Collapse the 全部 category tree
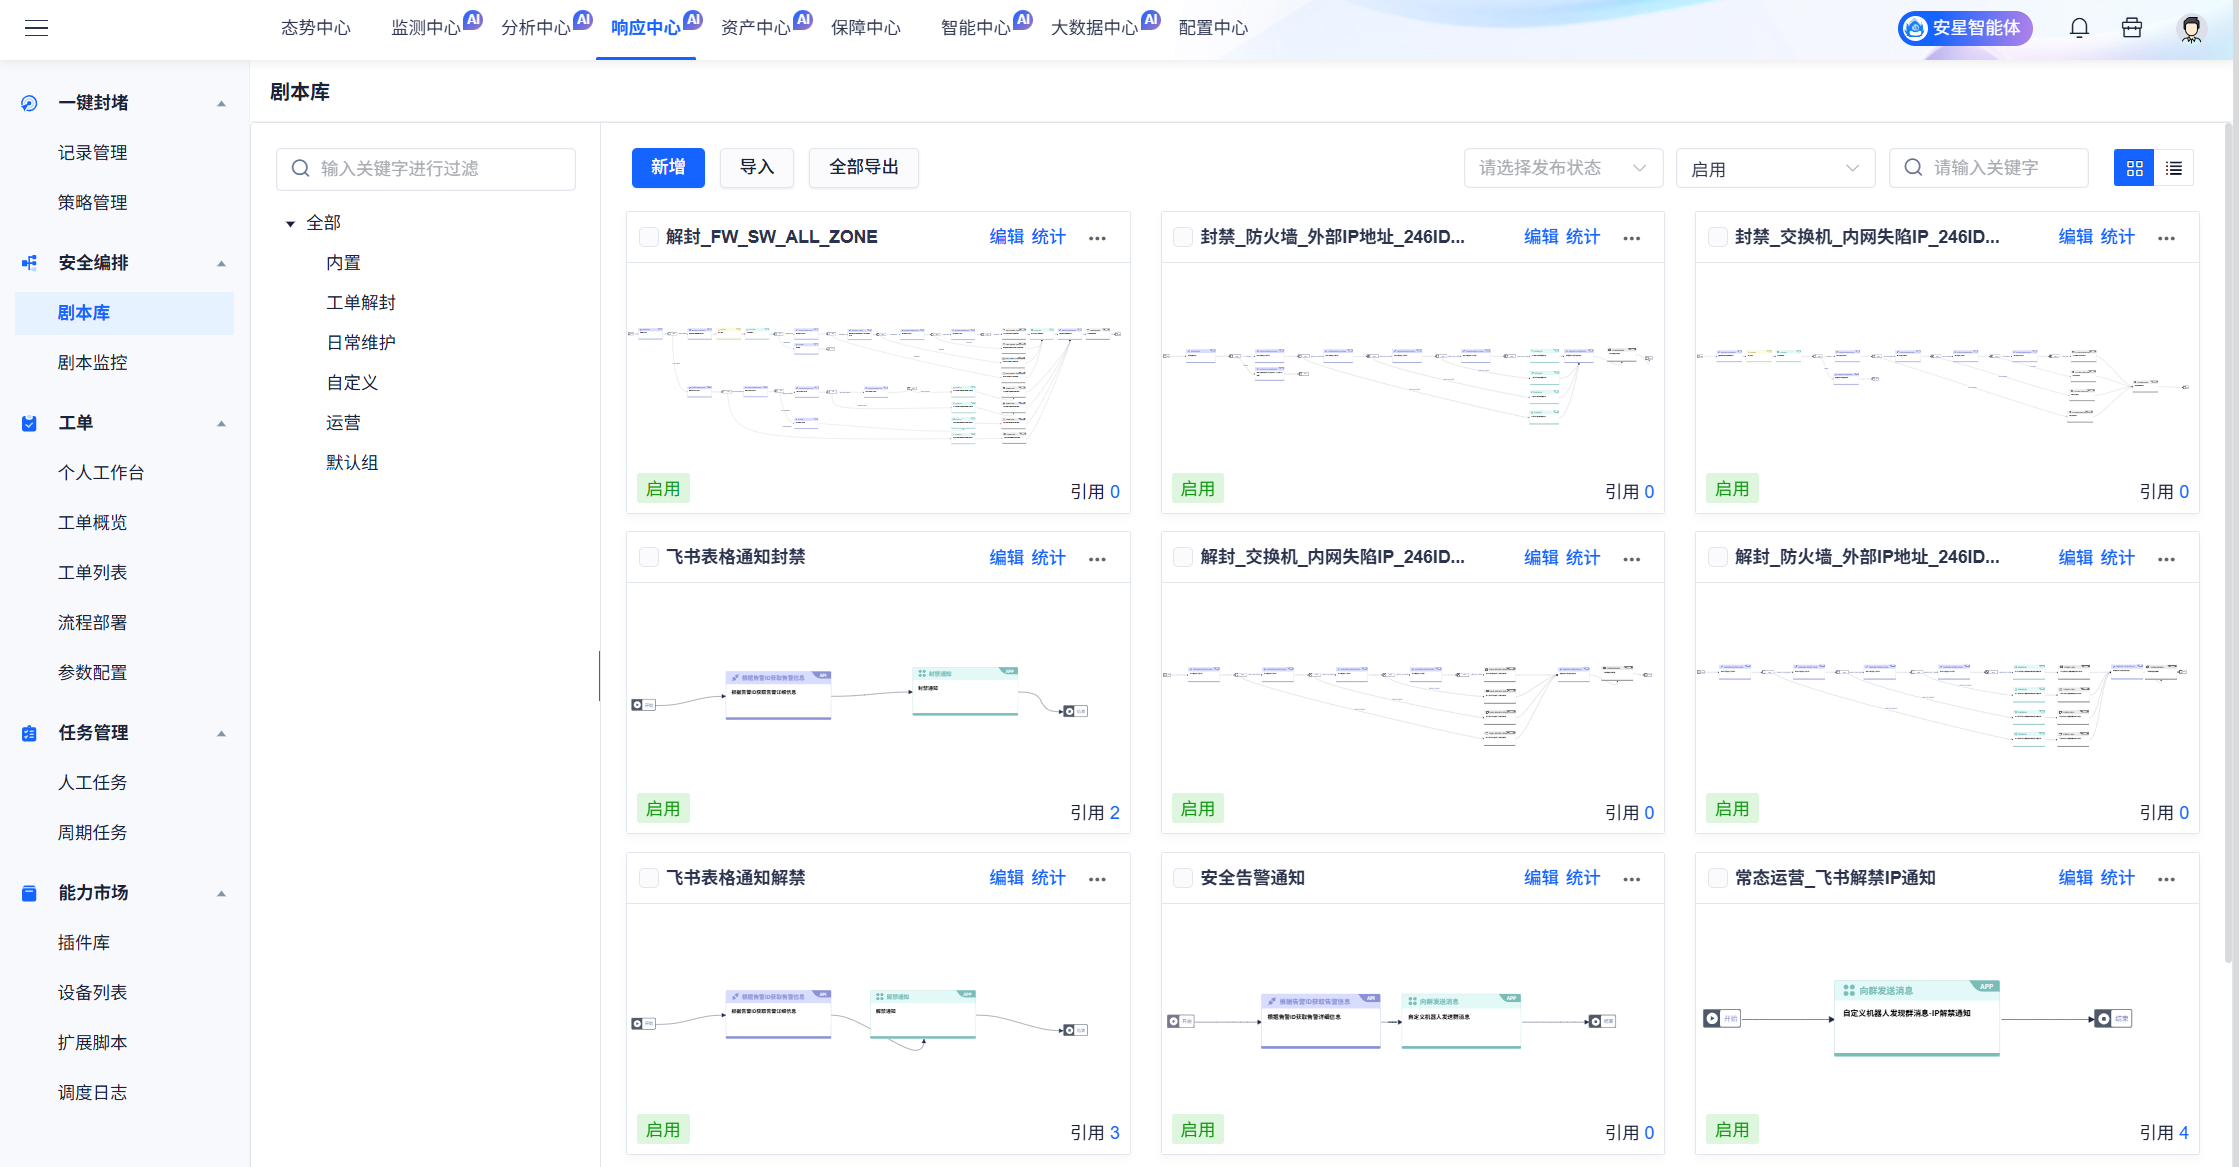The width and height of the screenshot is (2239, 1167). (x=289, y=222)
